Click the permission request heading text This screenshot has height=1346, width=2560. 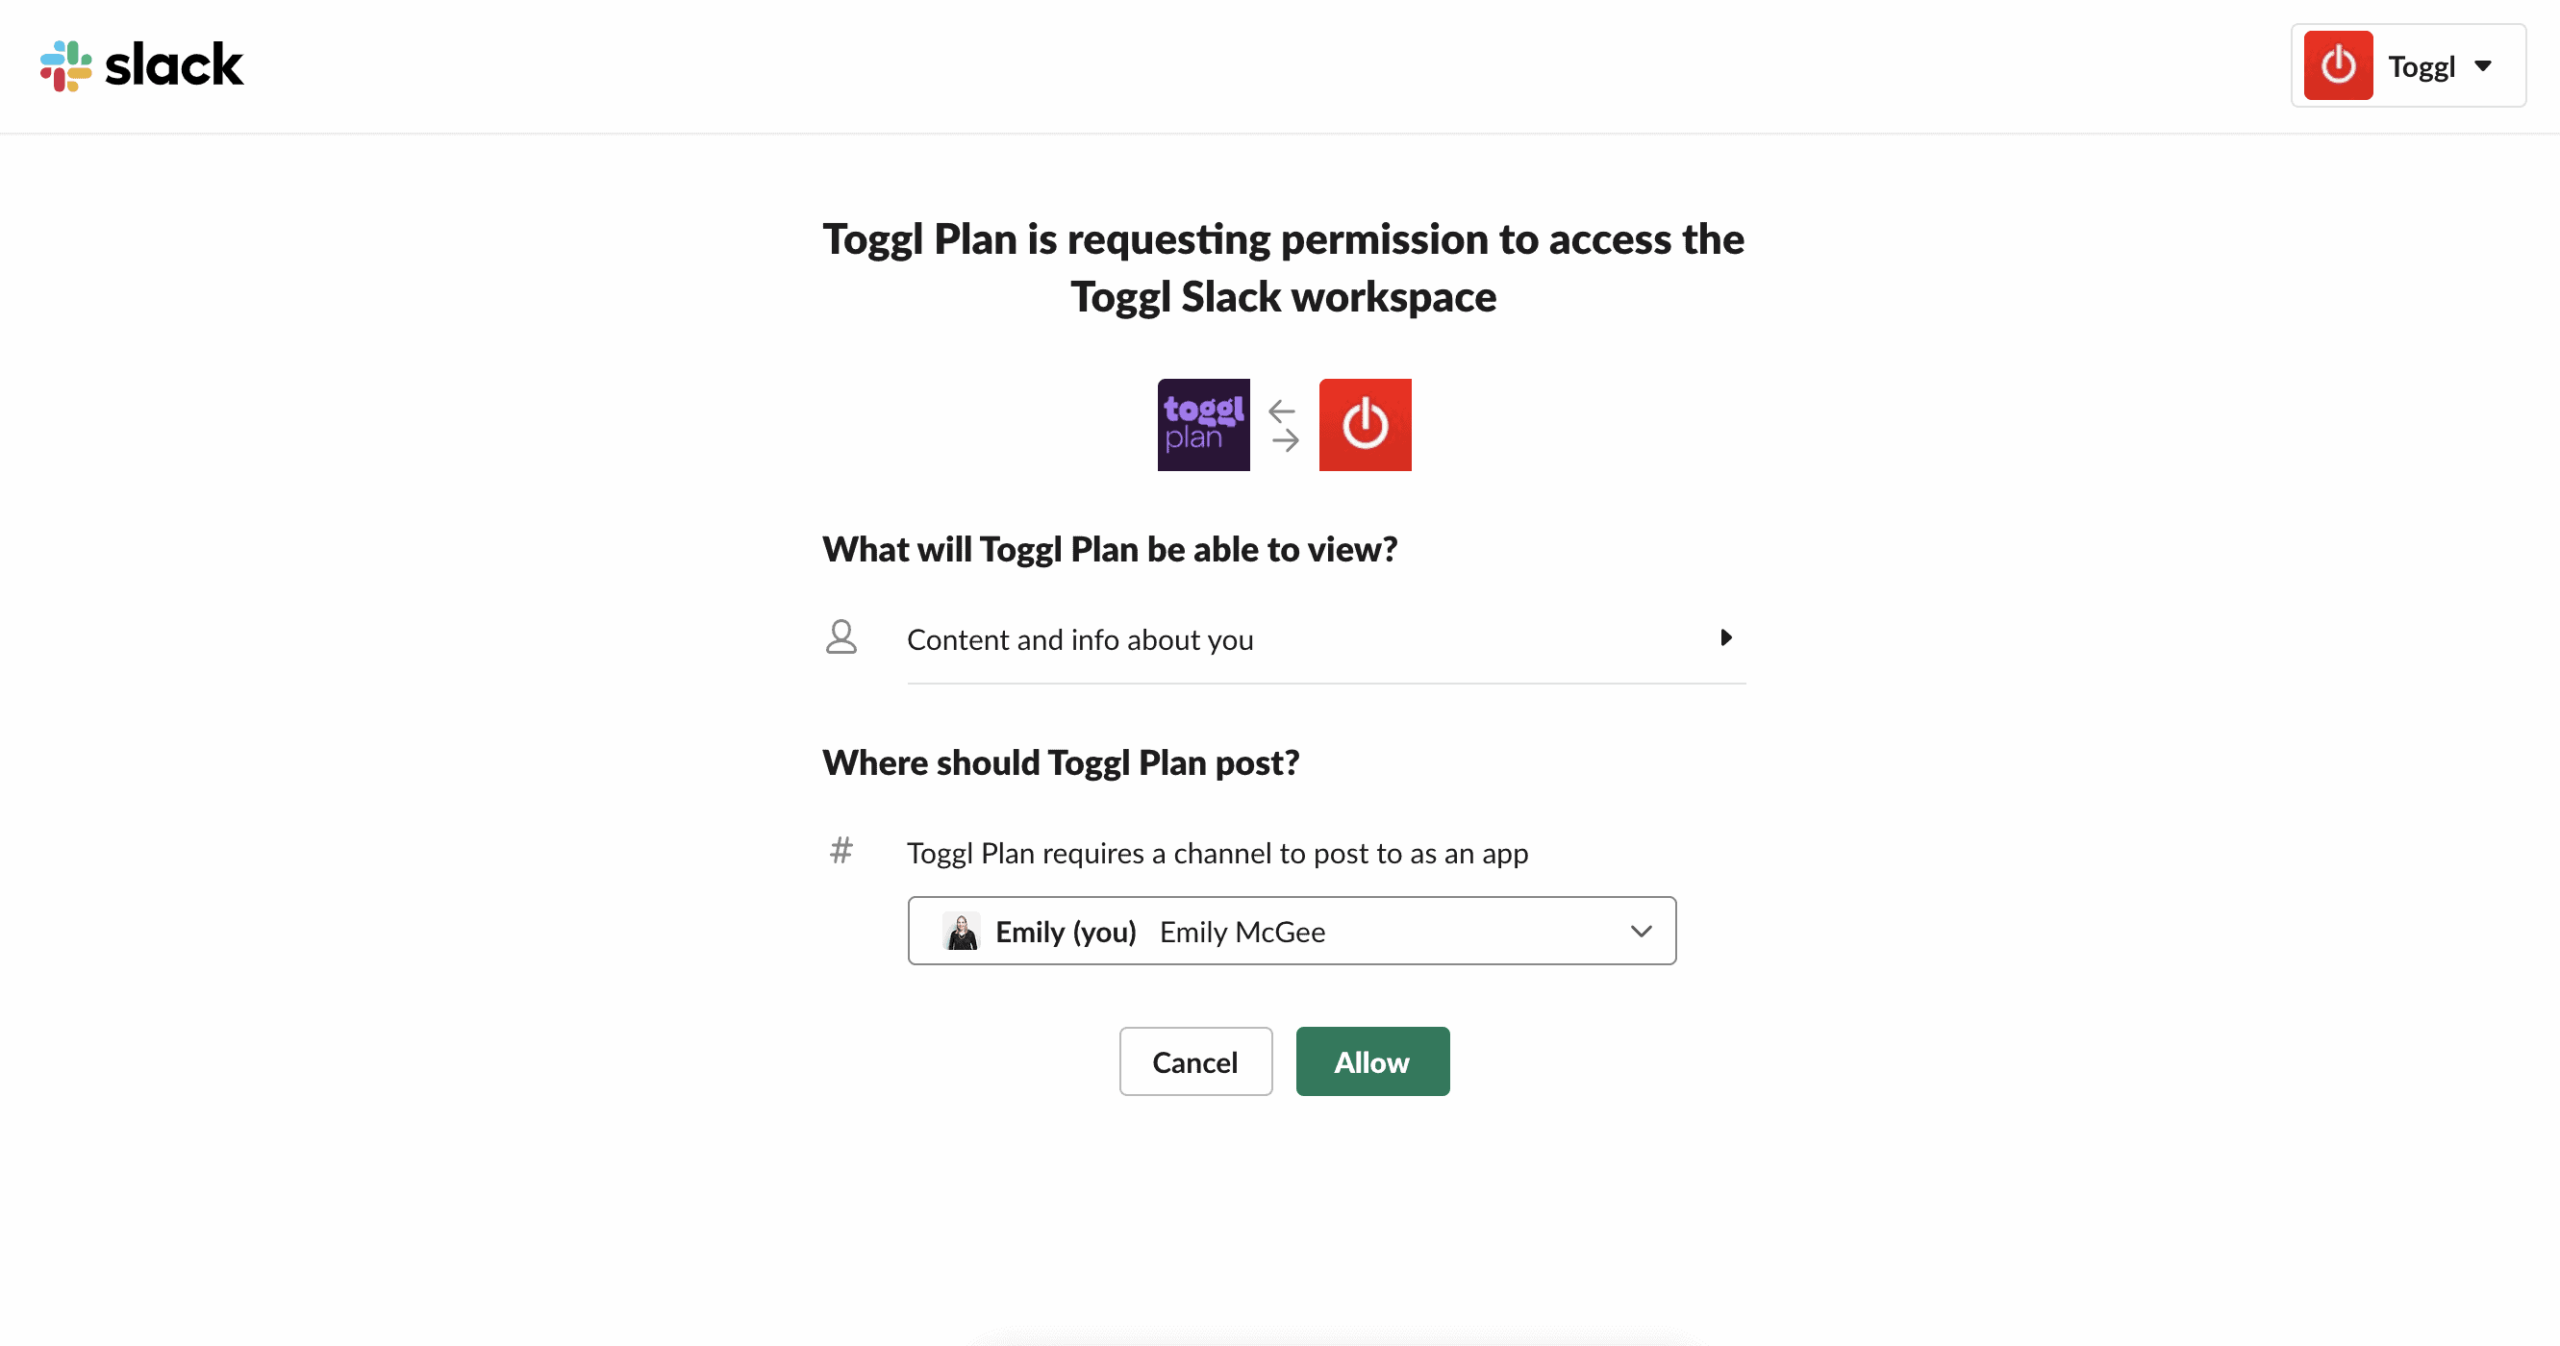[x=1283, y=268]
